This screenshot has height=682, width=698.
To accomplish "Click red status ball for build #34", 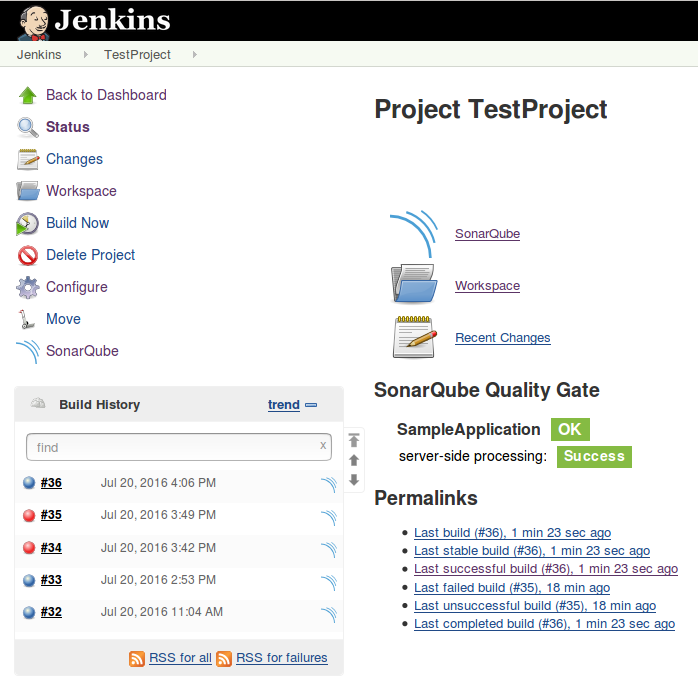I will click(29, 548).
